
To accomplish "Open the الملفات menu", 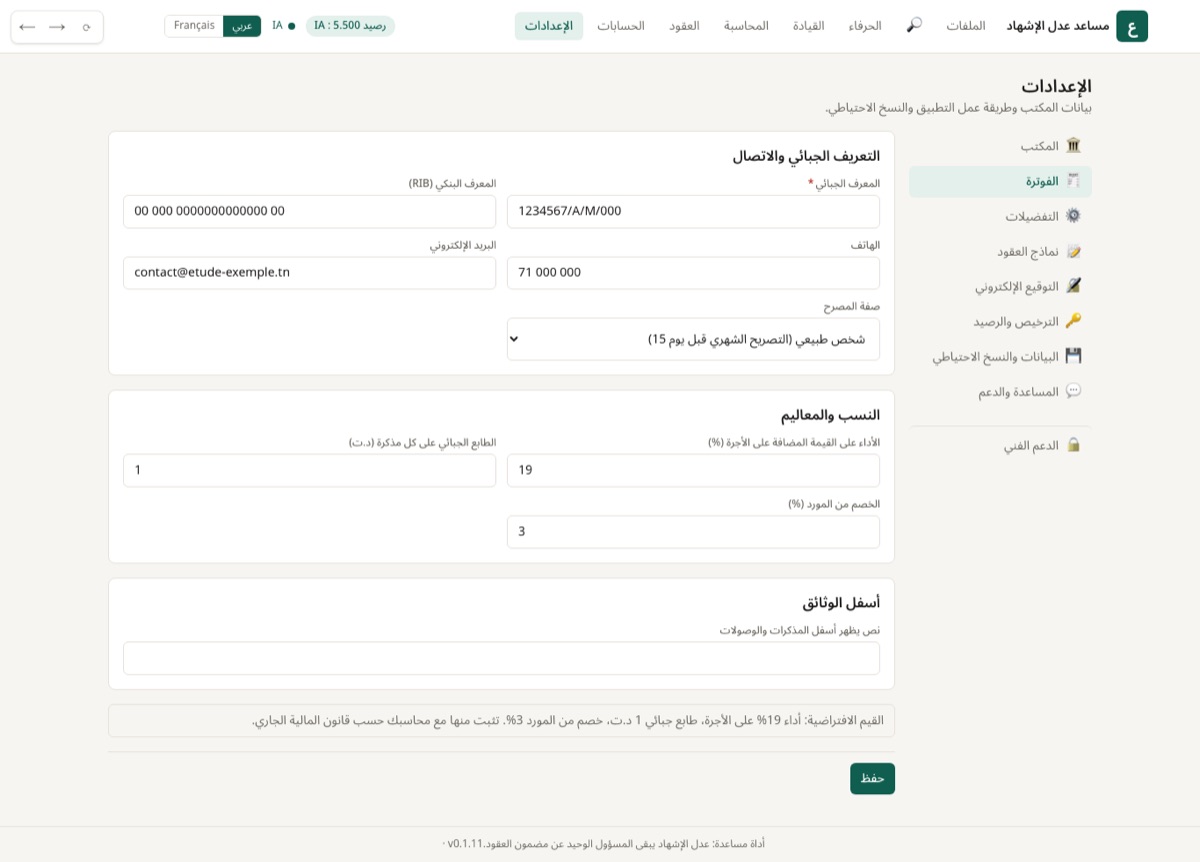I will point(966,26).
